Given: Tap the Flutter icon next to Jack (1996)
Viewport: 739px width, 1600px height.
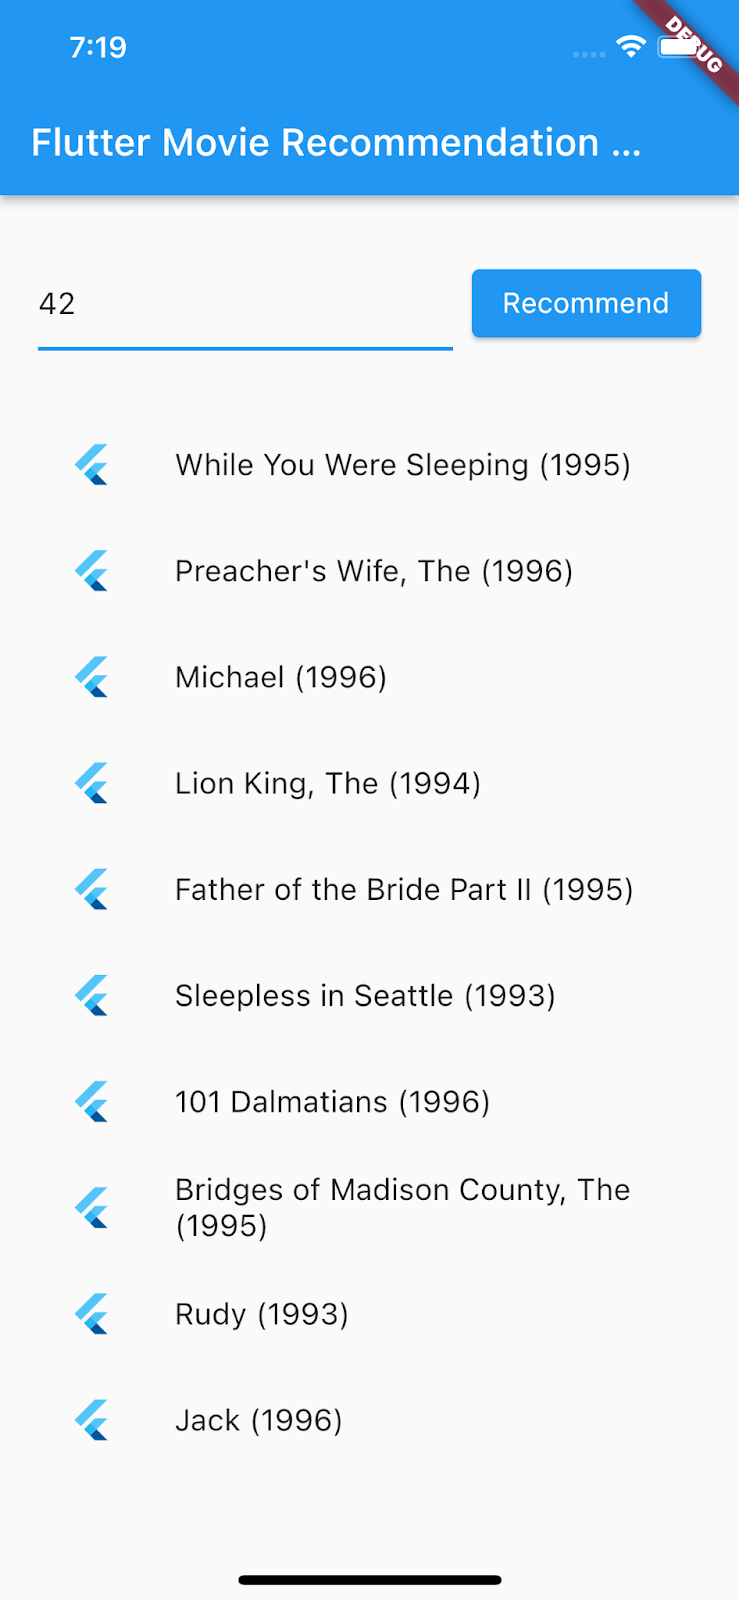Looking at the screenshot, I should [x=92, y=1420].
